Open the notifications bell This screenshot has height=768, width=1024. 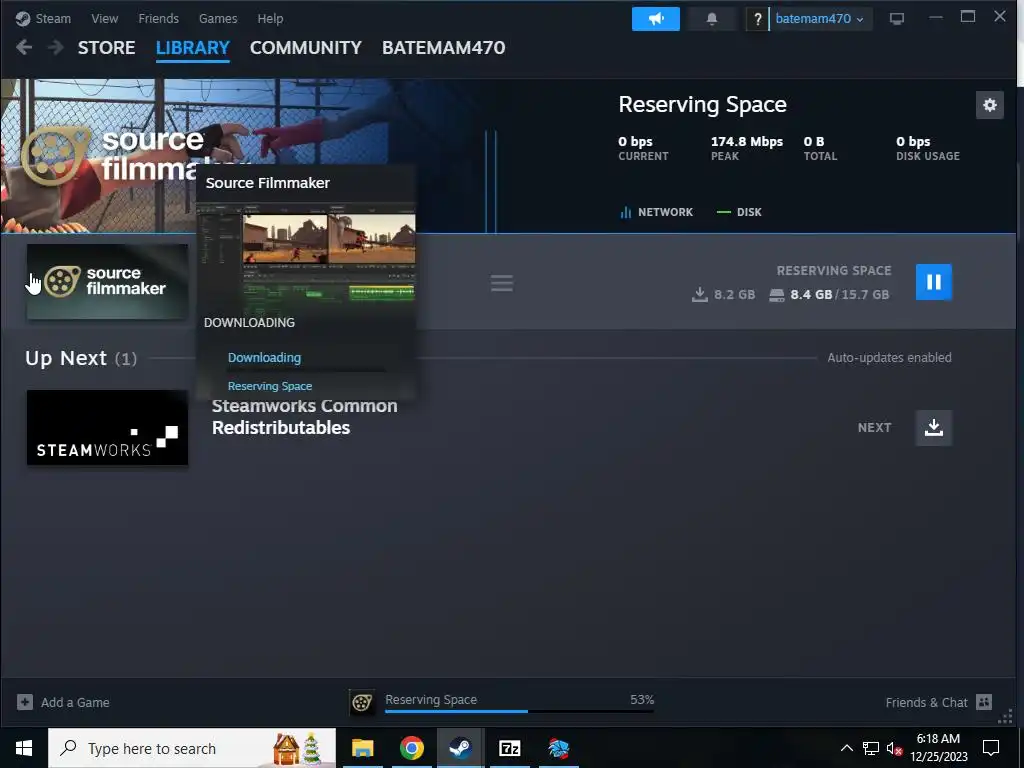tap(712, 19)
